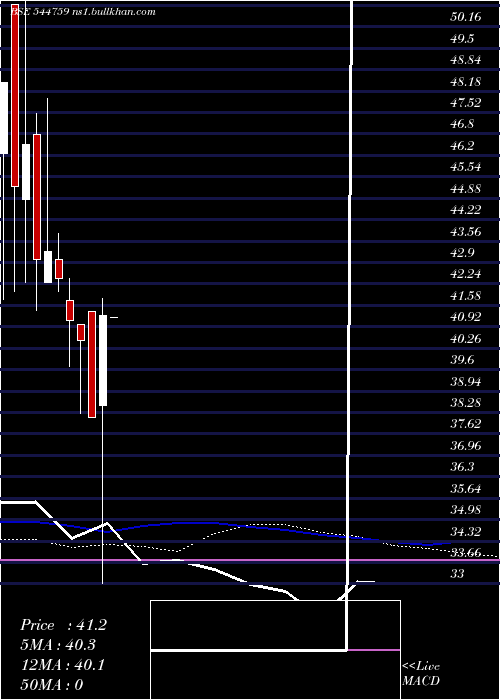Click the 5MA : 40.3 readout
Screen dimensions: 500x700
click(58, 645)
